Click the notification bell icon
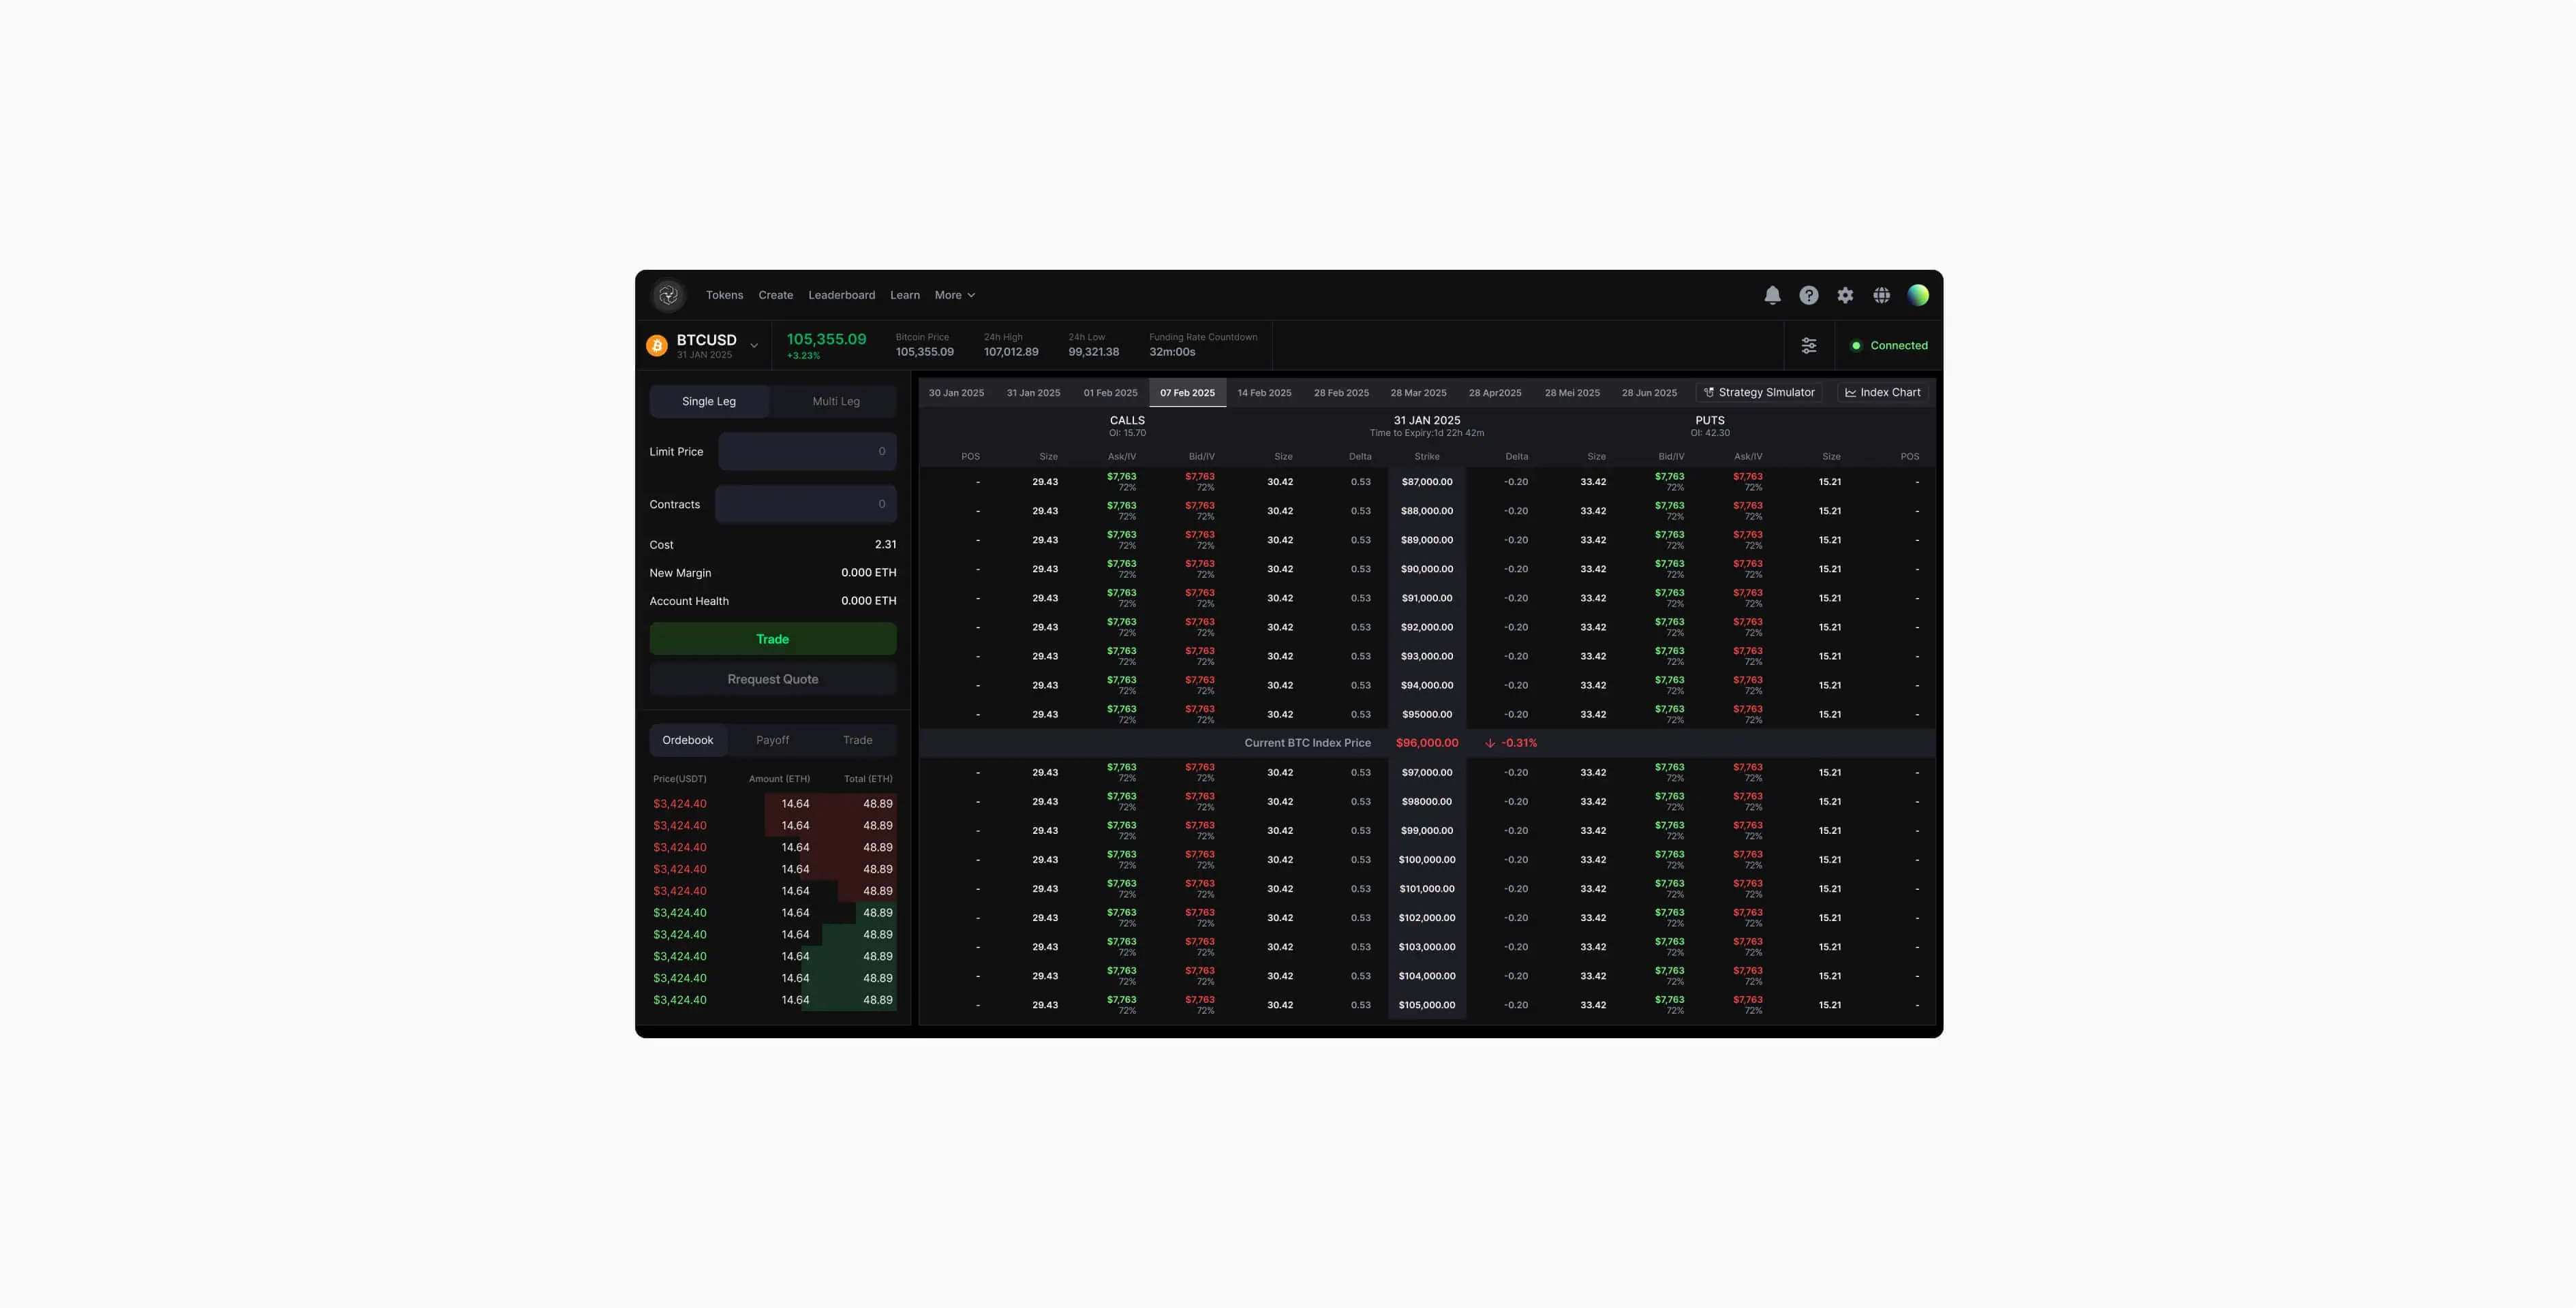 pyautogui.click(x=1772, y=295)
